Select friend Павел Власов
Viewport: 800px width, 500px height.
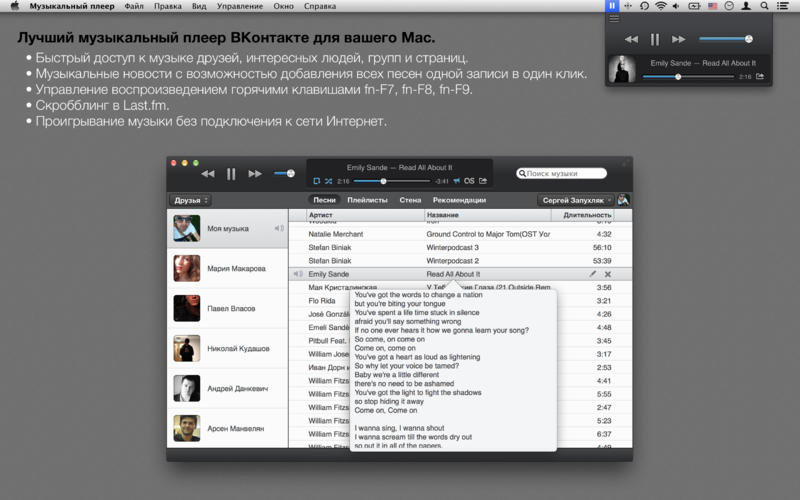(x=228, y=308)
